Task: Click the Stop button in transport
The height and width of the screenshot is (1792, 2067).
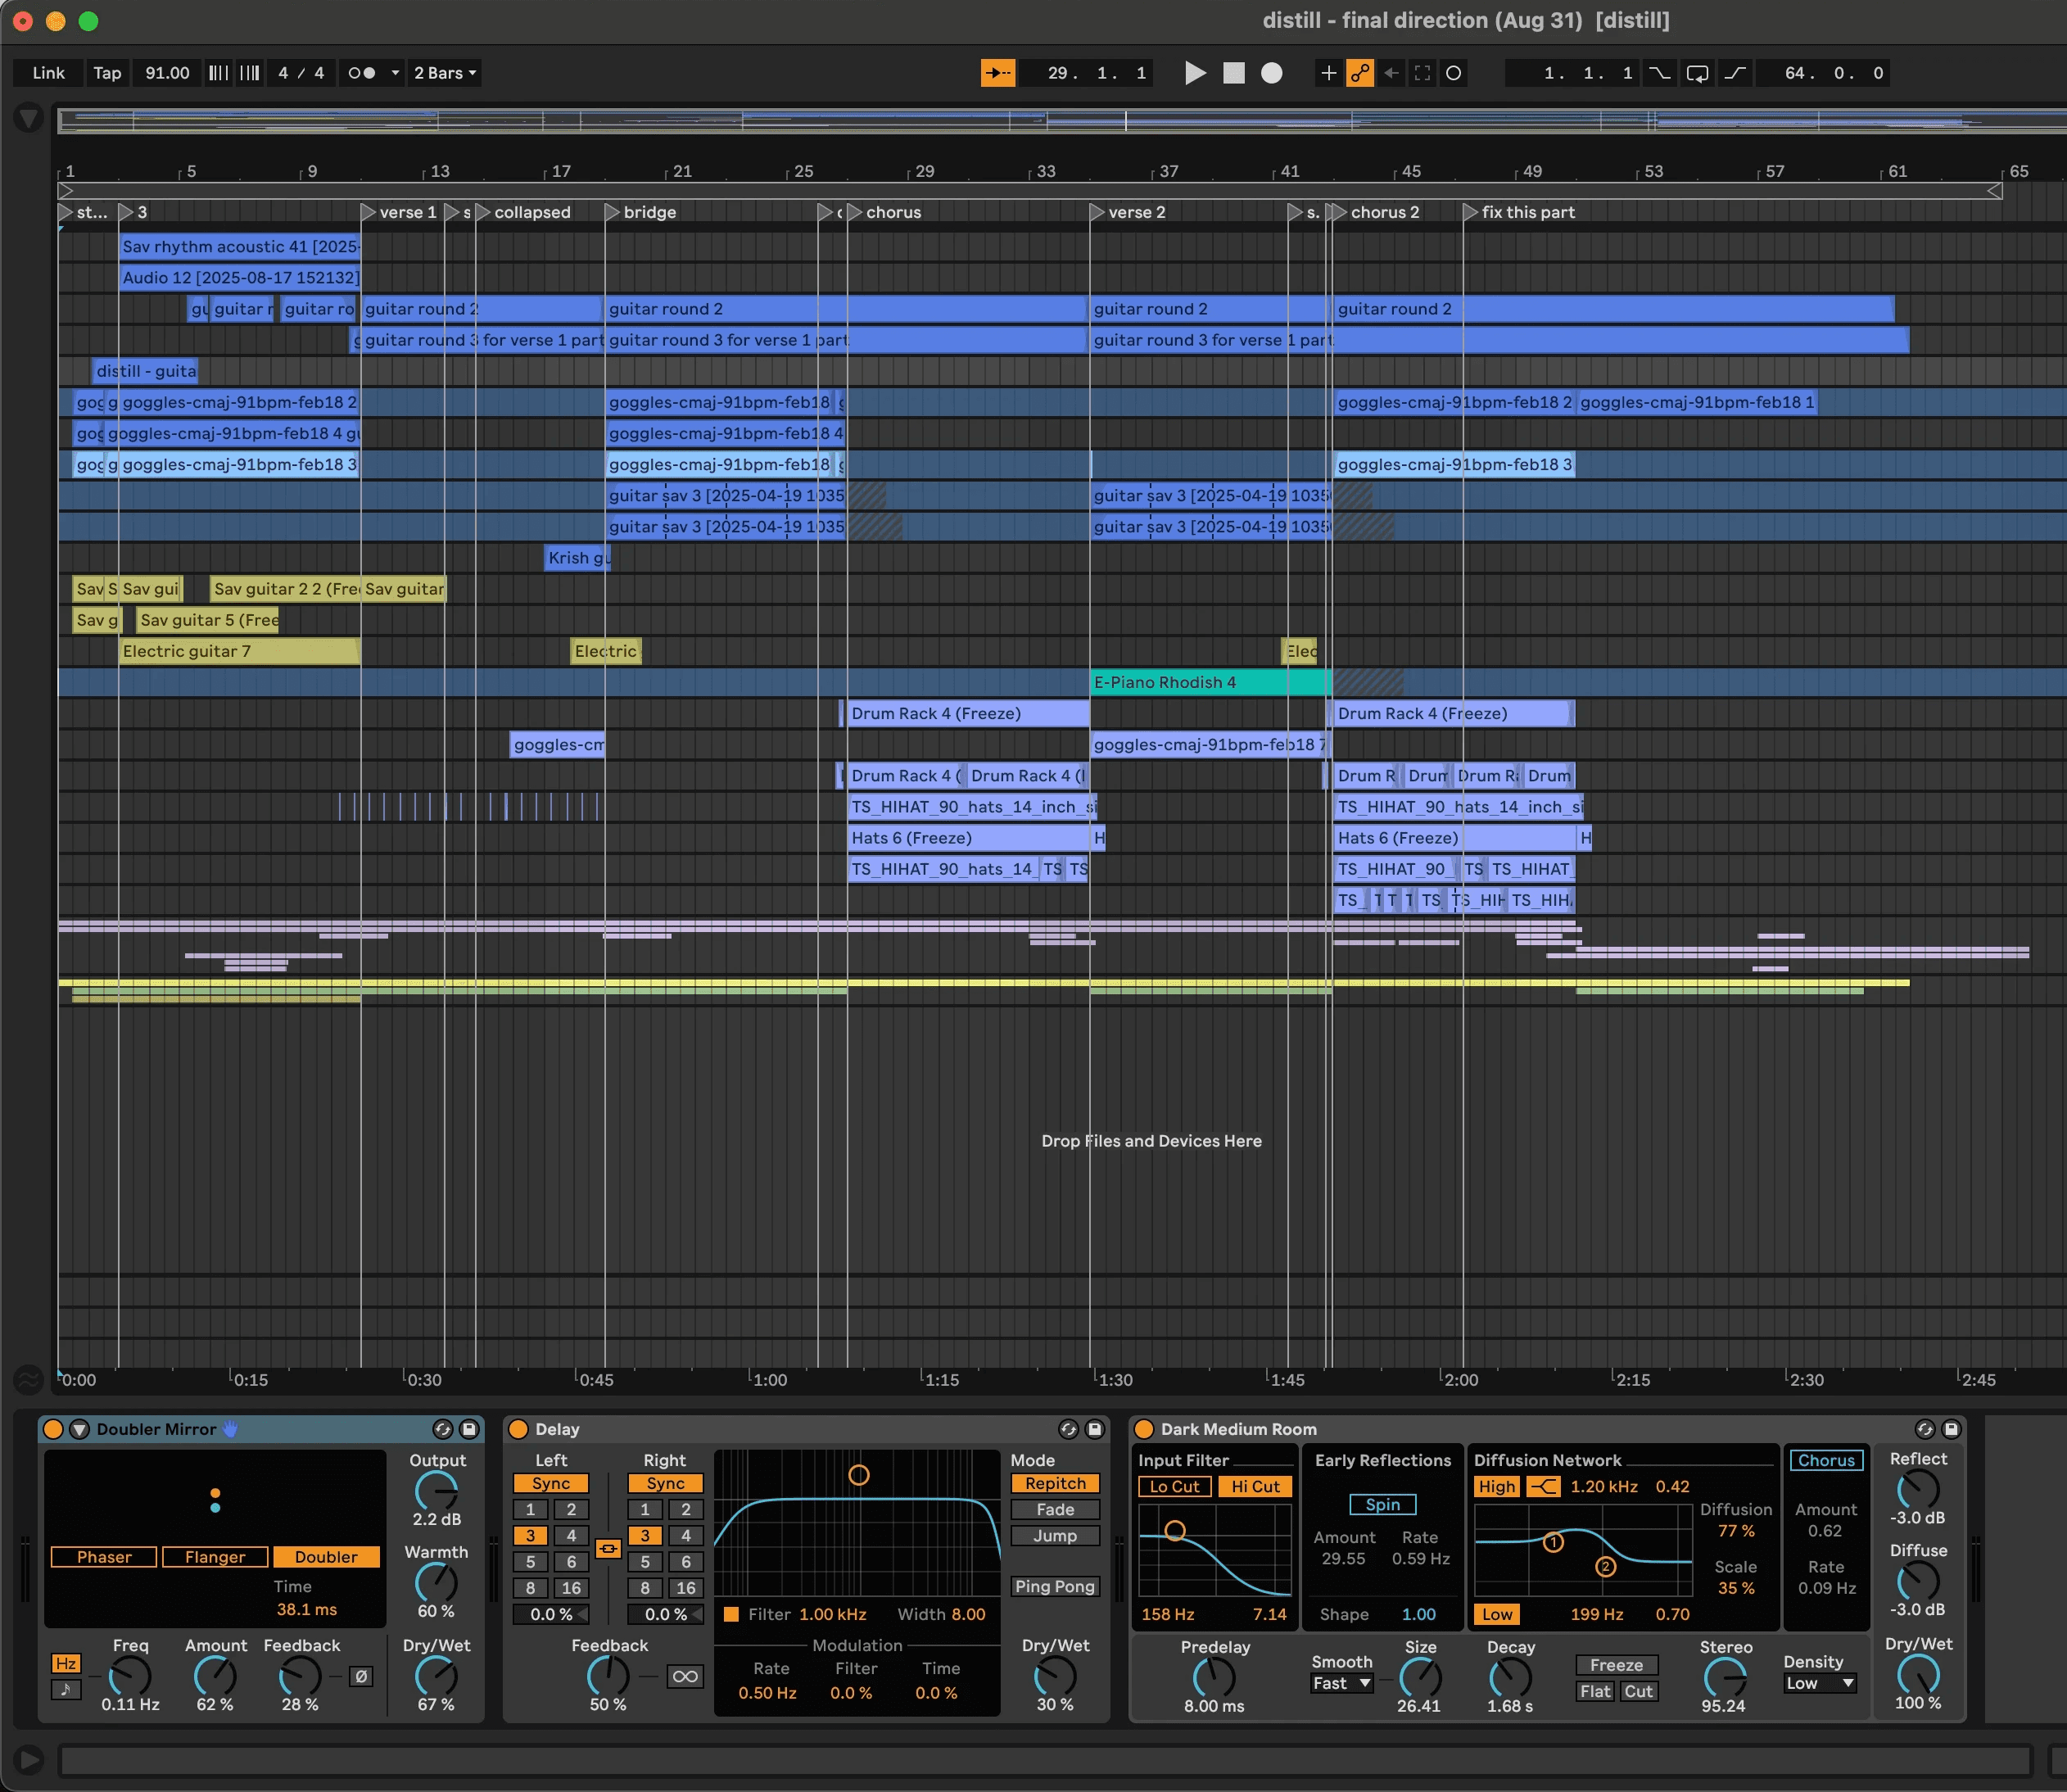Action: tap(1234, 73)
